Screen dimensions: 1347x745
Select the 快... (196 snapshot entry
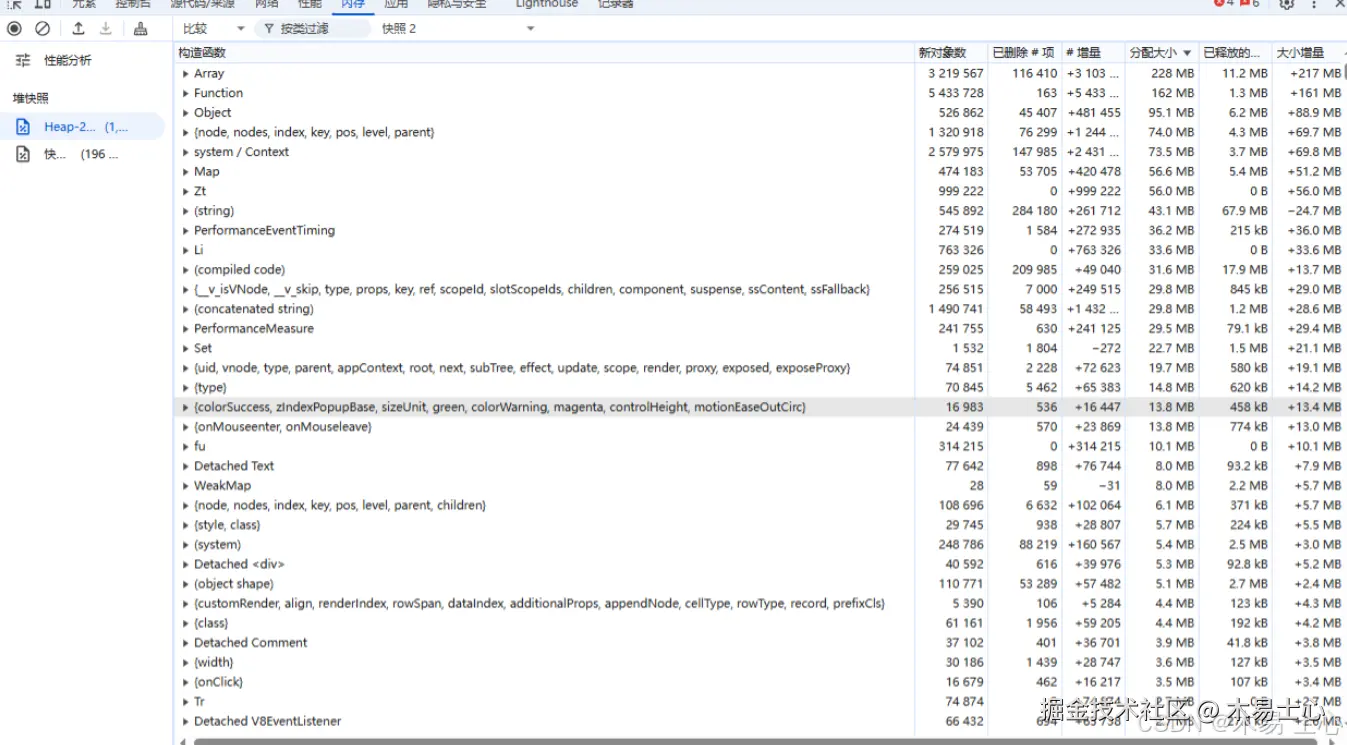coord(82,154)
